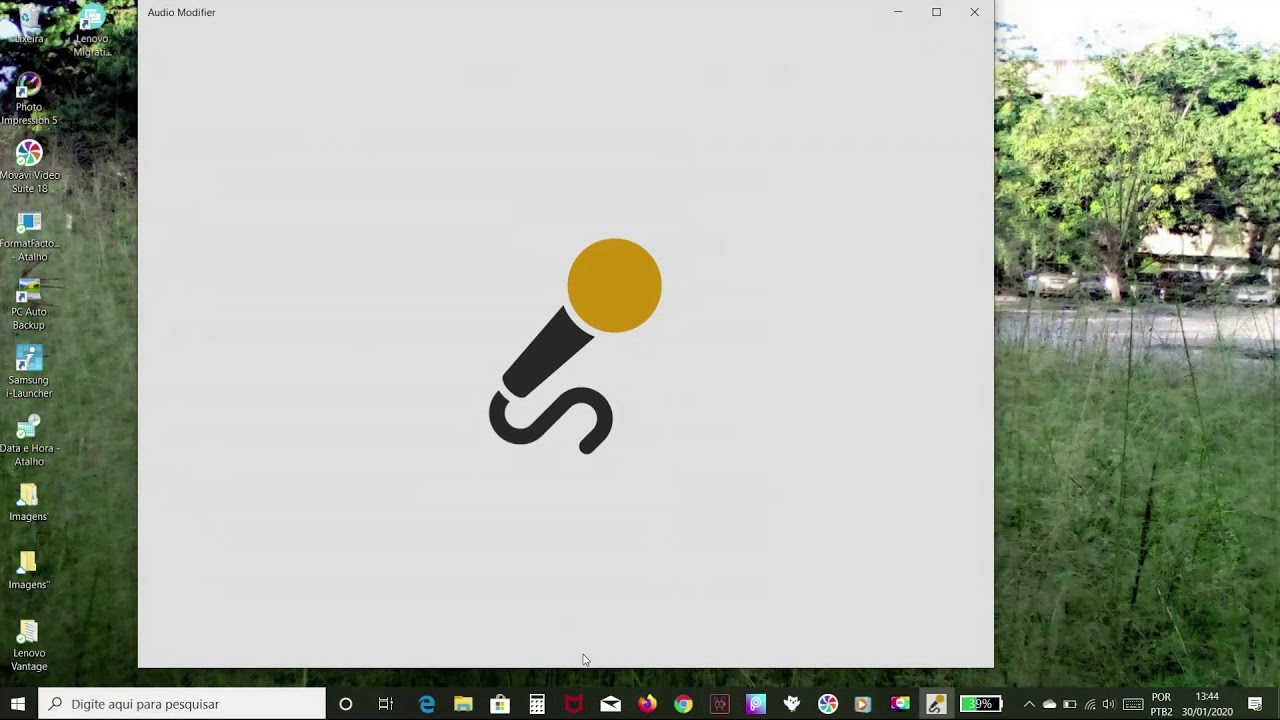The height and width of the screenshot is (720, 1280).
Task: Select the Lenovo Vantage desktop icon
Action: pyautogui.click(x=29, y=646)
